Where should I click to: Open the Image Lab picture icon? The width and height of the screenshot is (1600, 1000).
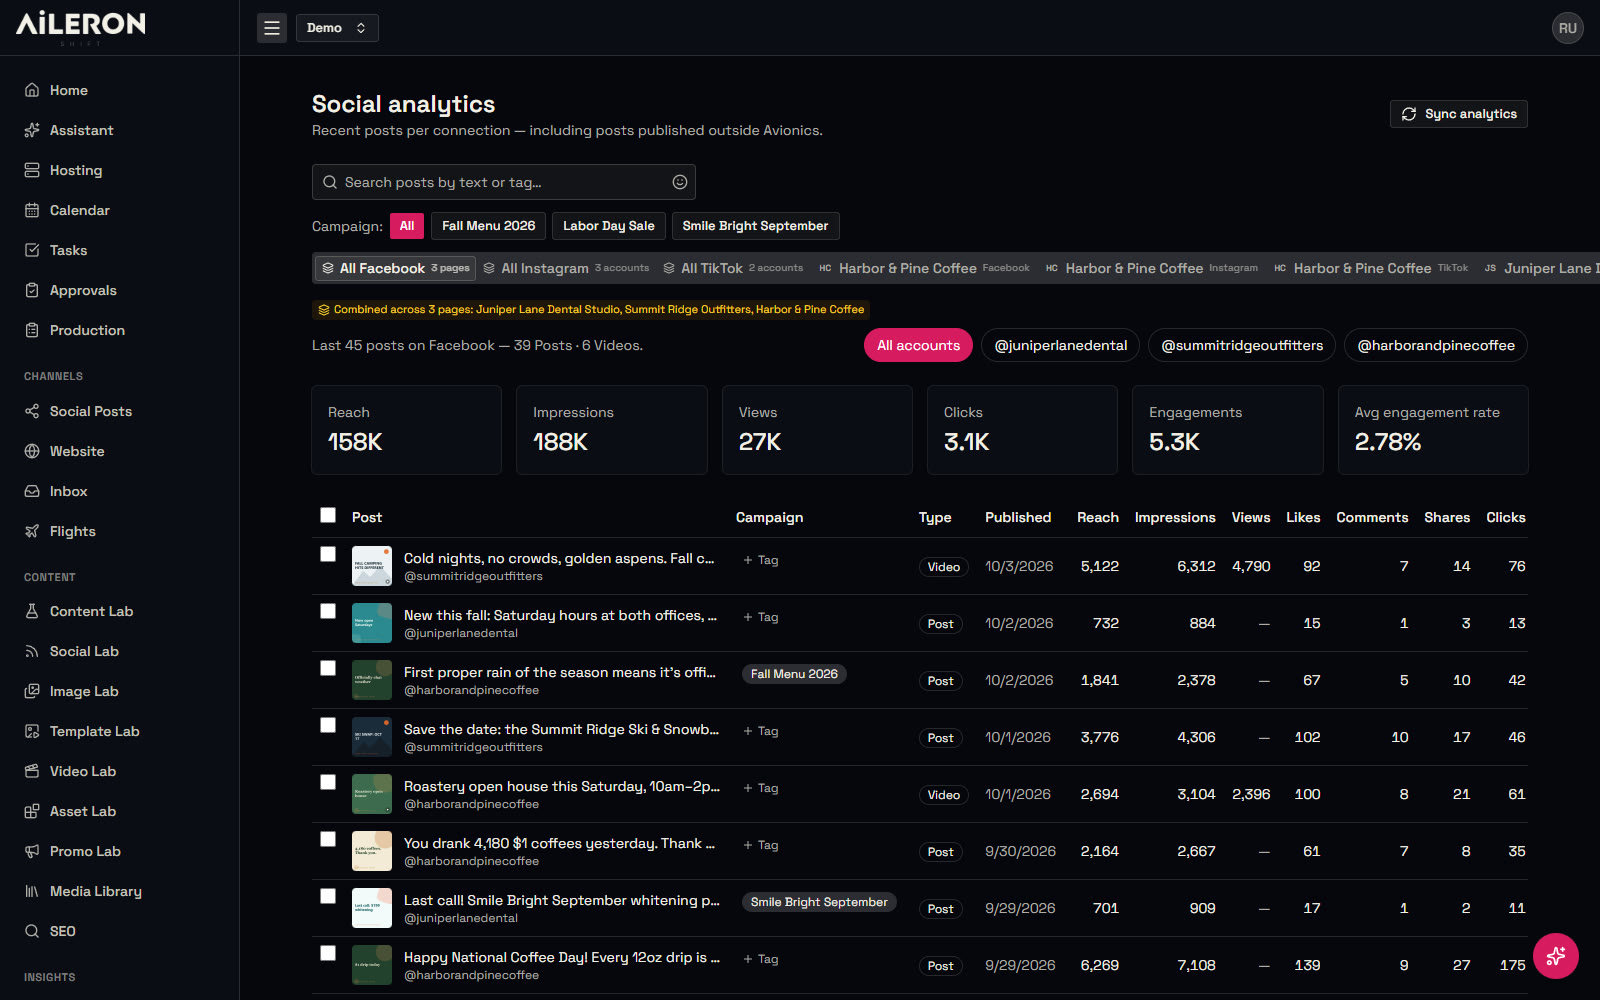point(32,691)
